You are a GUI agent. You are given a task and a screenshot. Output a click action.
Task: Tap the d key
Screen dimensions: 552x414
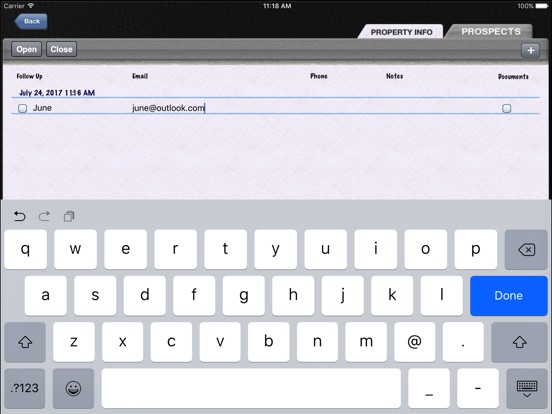pos(145,296)
